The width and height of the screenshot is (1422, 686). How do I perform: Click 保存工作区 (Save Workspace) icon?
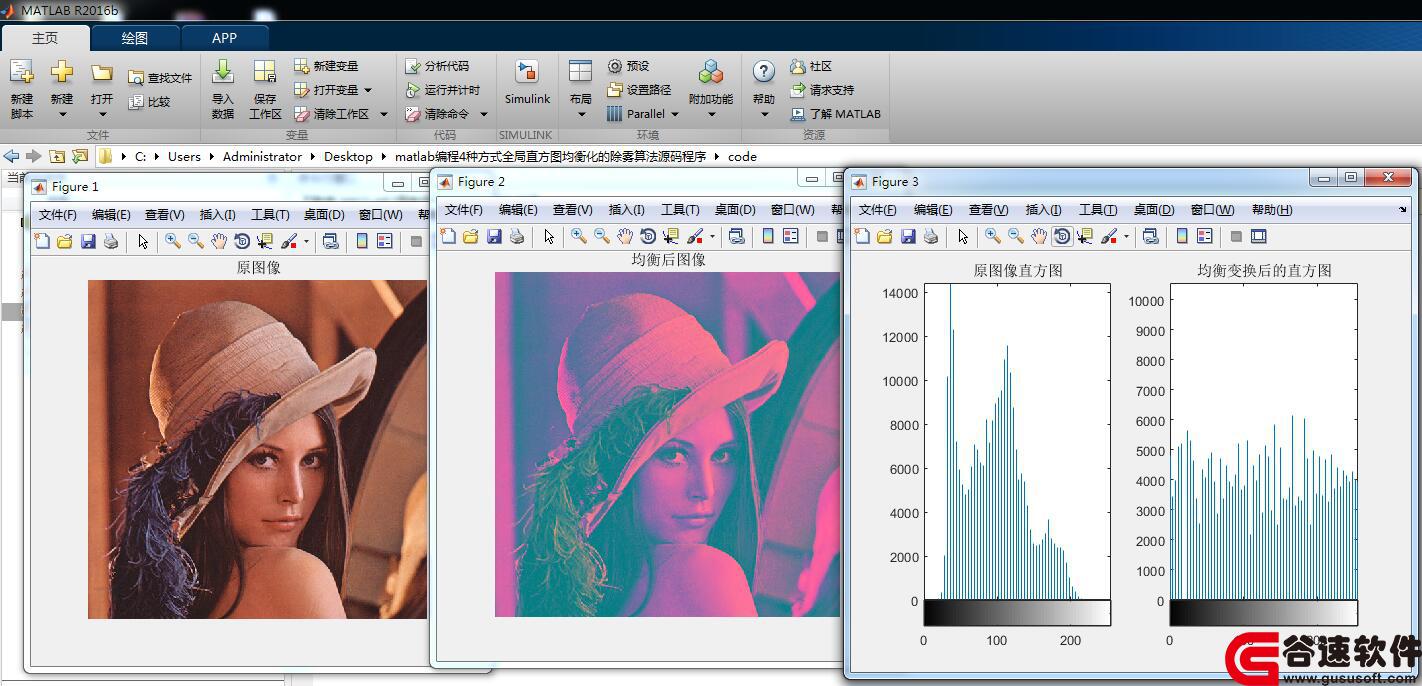(264, 72)
